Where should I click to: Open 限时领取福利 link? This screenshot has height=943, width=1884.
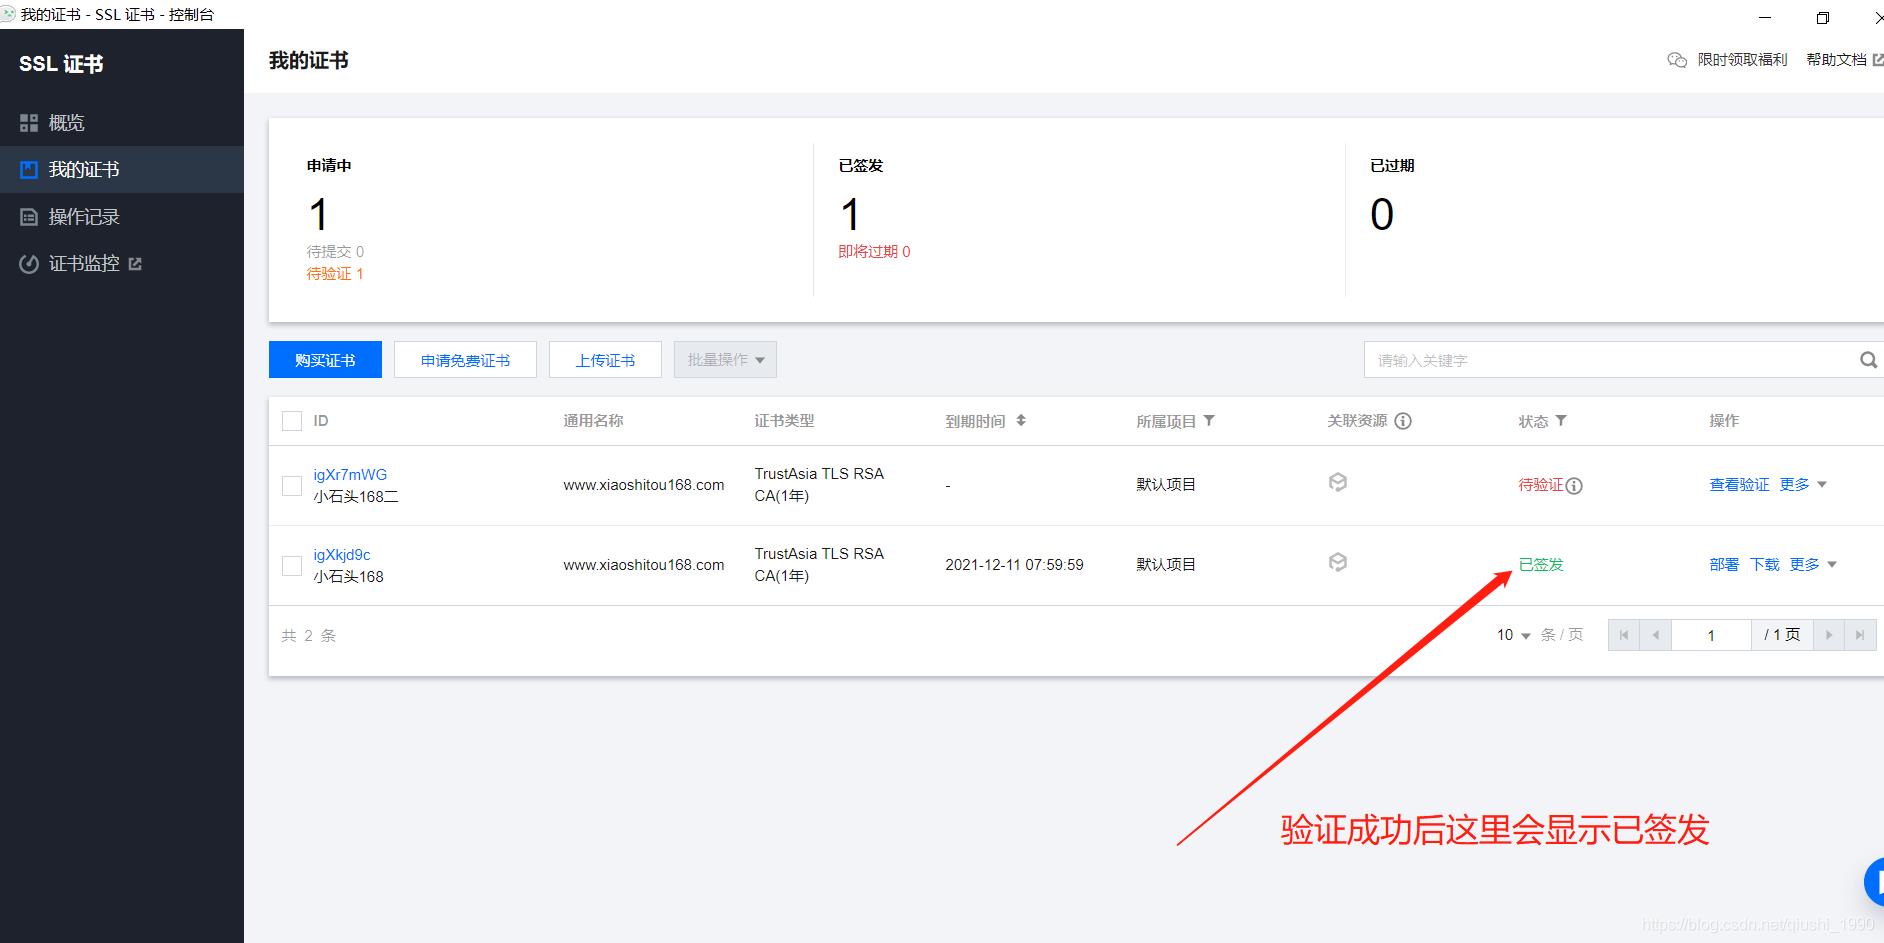tap(1742, 60)
